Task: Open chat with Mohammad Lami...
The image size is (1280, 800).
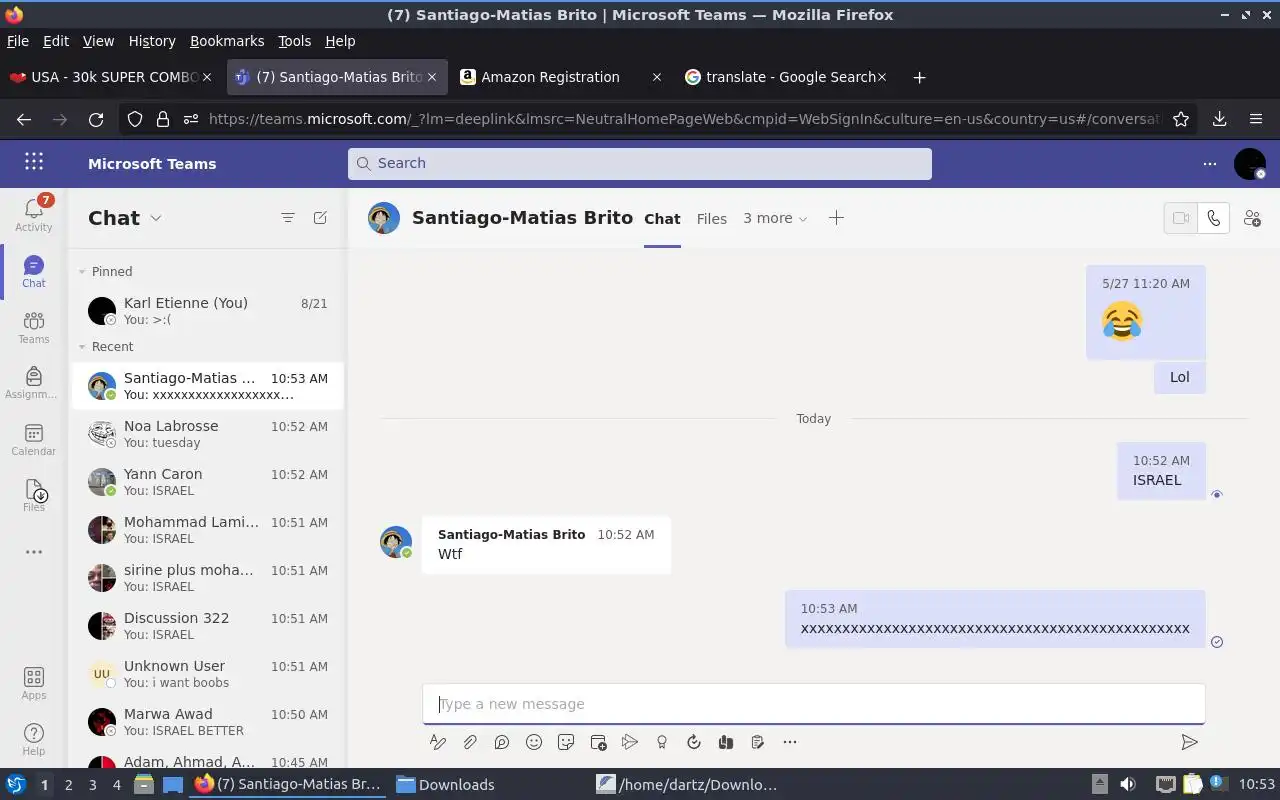Action: [x=207, y=530]
